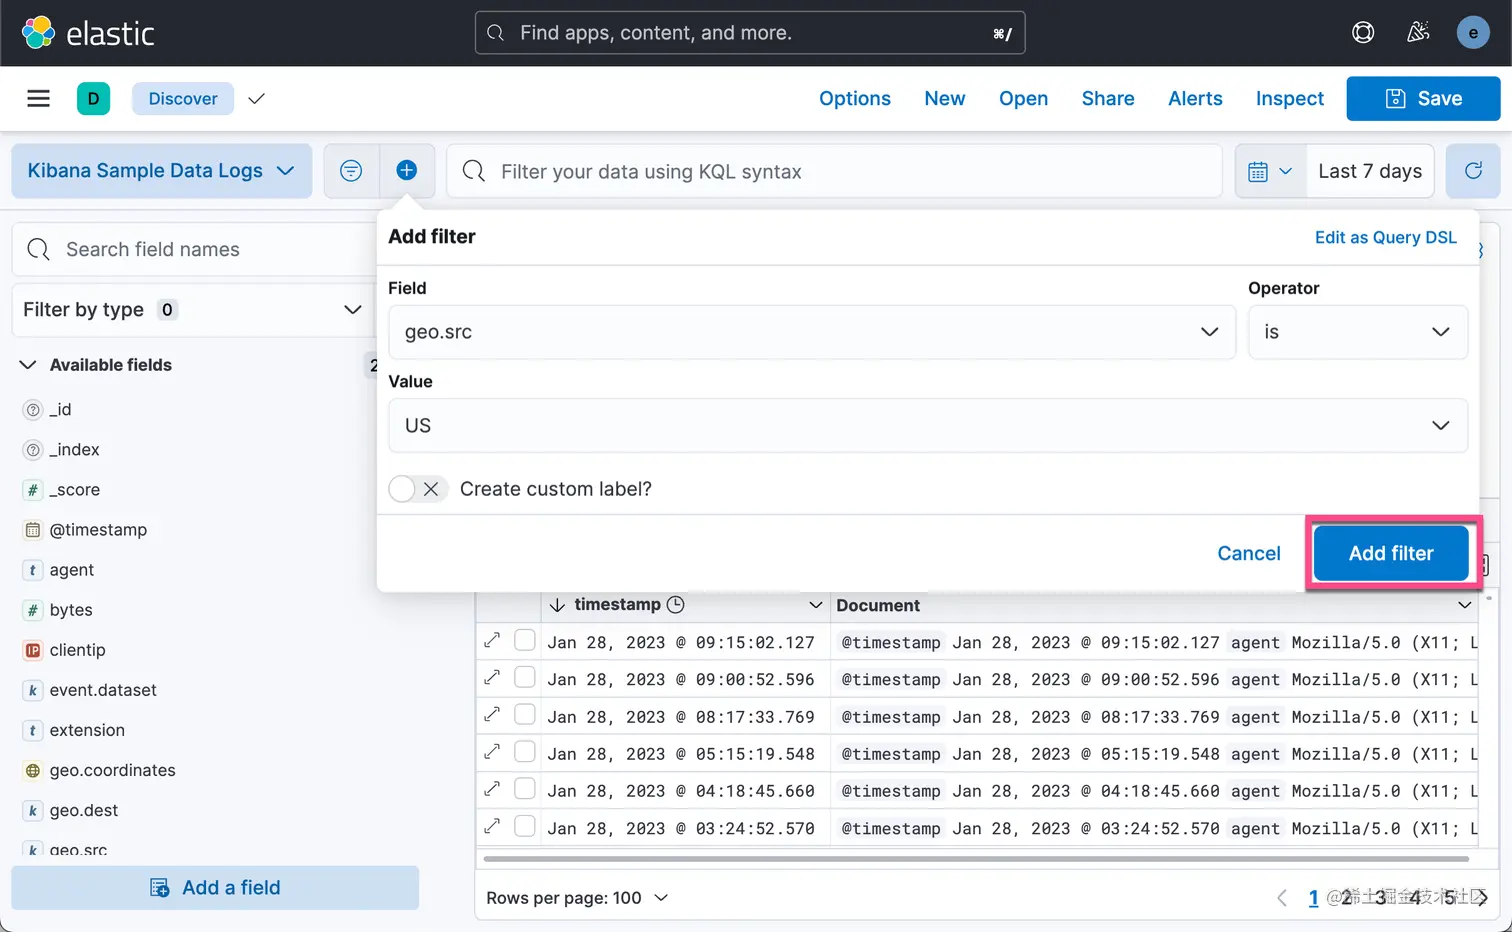
Task: Click the geo.coordinates geo point icon
Action: point(33,770)
